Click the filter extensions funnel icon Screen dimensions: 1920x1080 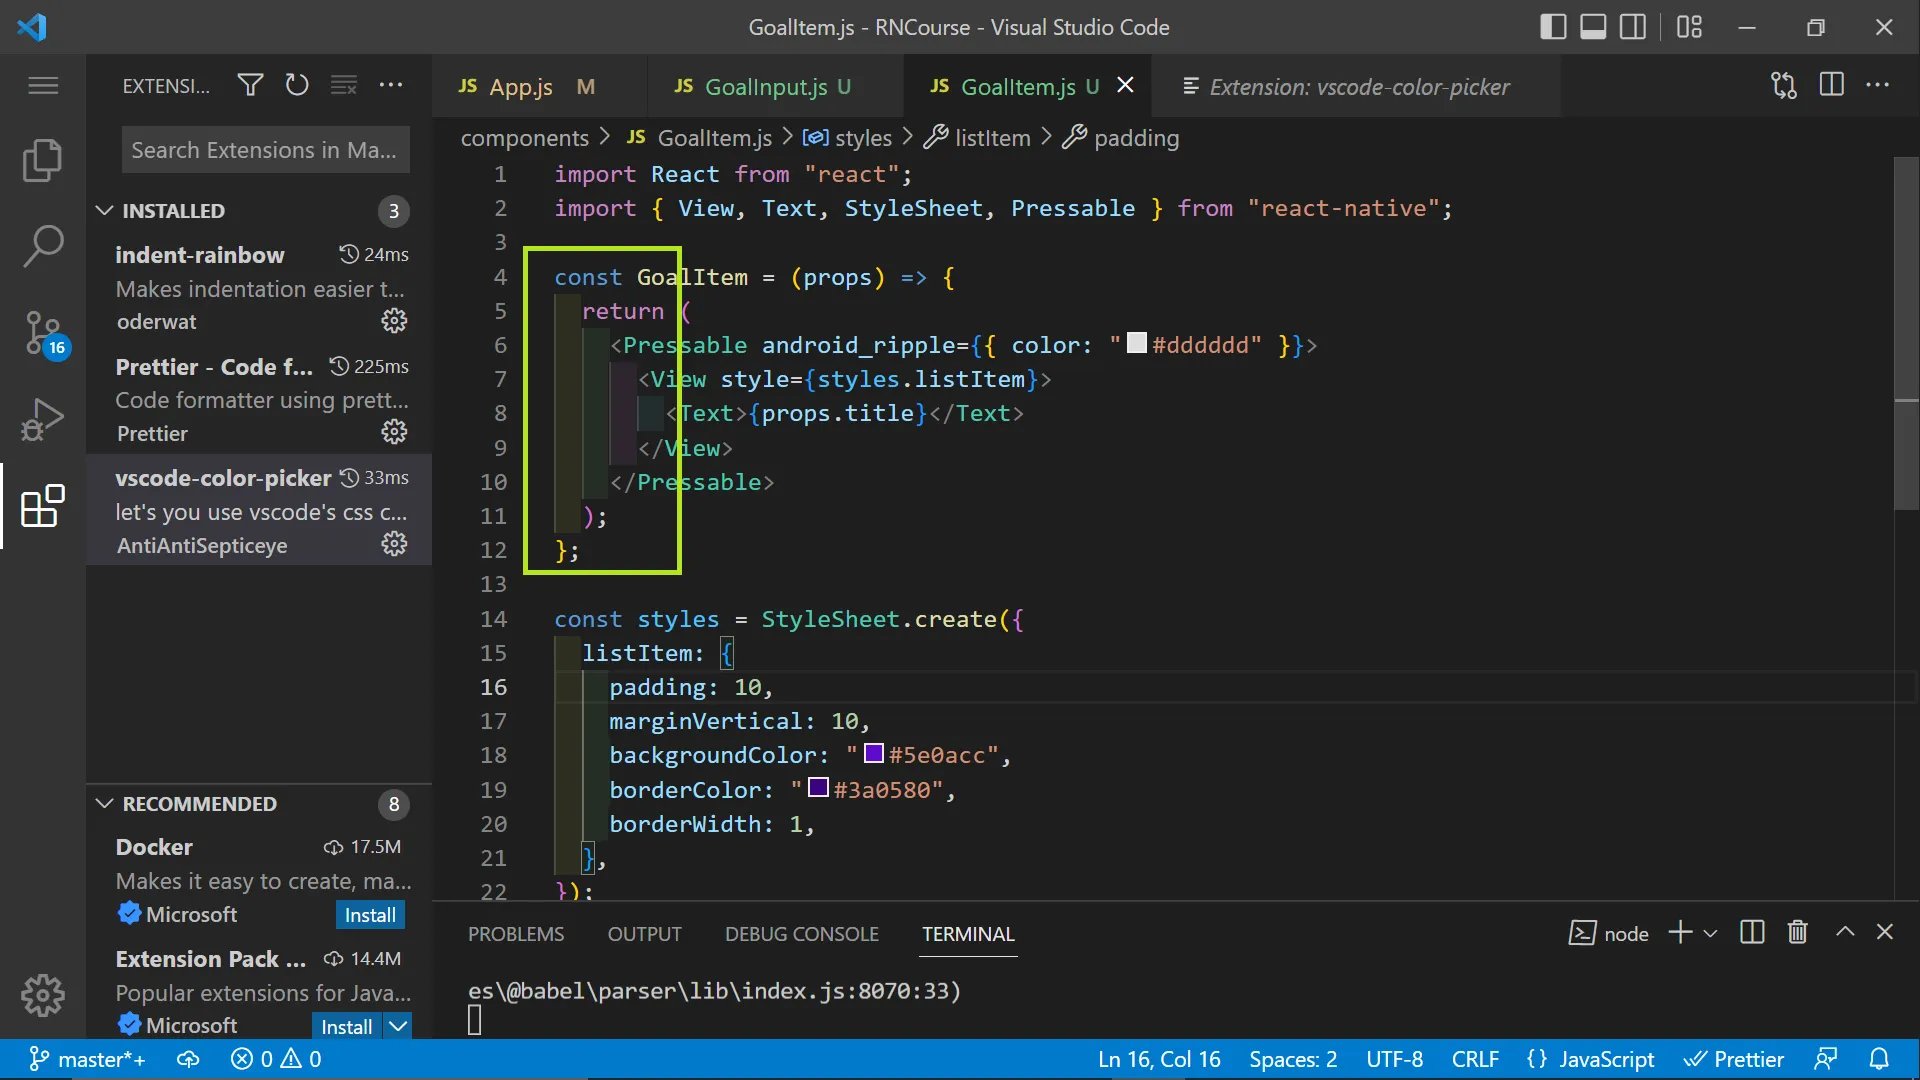pos(250,86)
